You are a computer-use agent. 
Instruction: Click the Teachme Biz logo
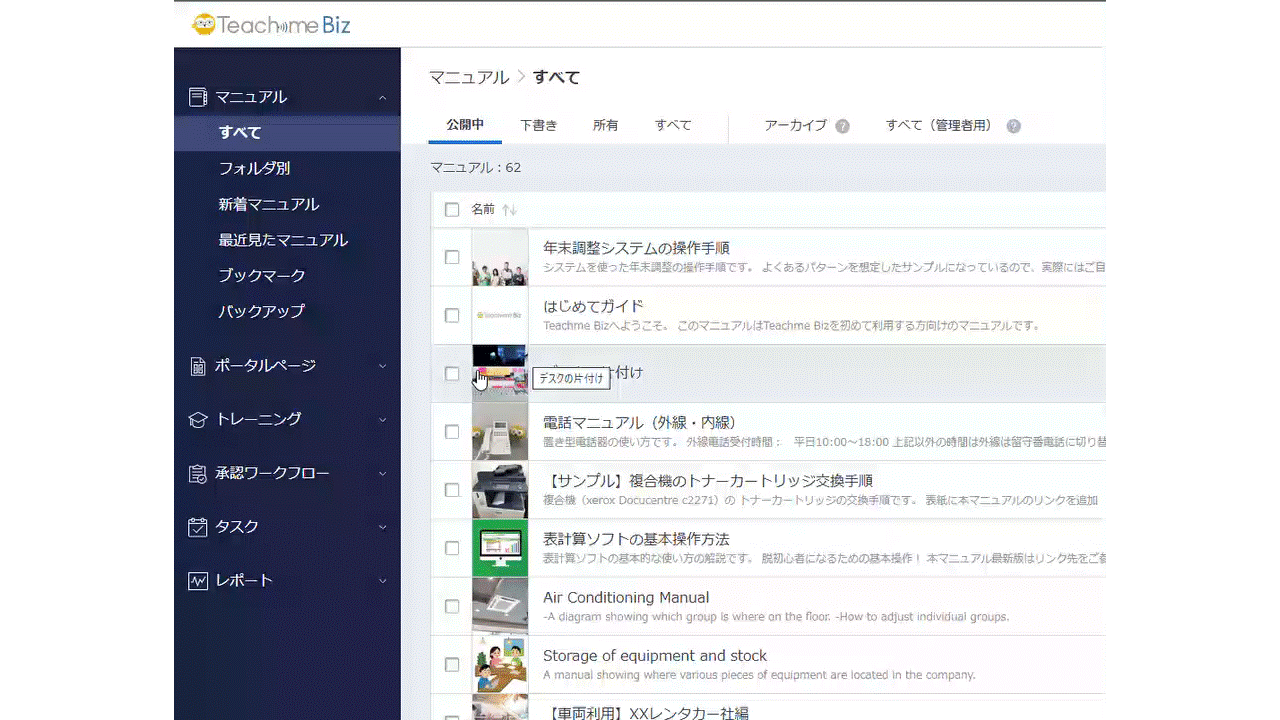point(271,25)
